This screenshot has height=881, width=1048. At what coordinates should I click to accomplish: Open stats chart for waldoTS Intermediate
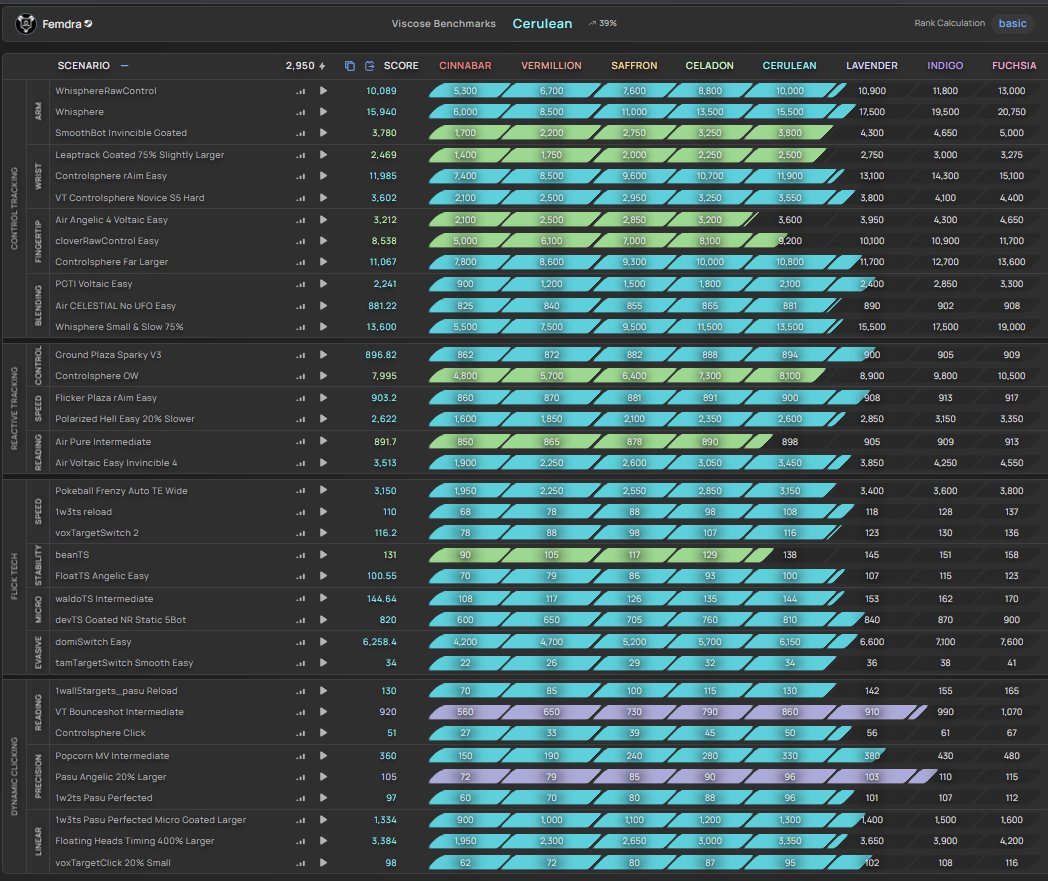[301, 599]
